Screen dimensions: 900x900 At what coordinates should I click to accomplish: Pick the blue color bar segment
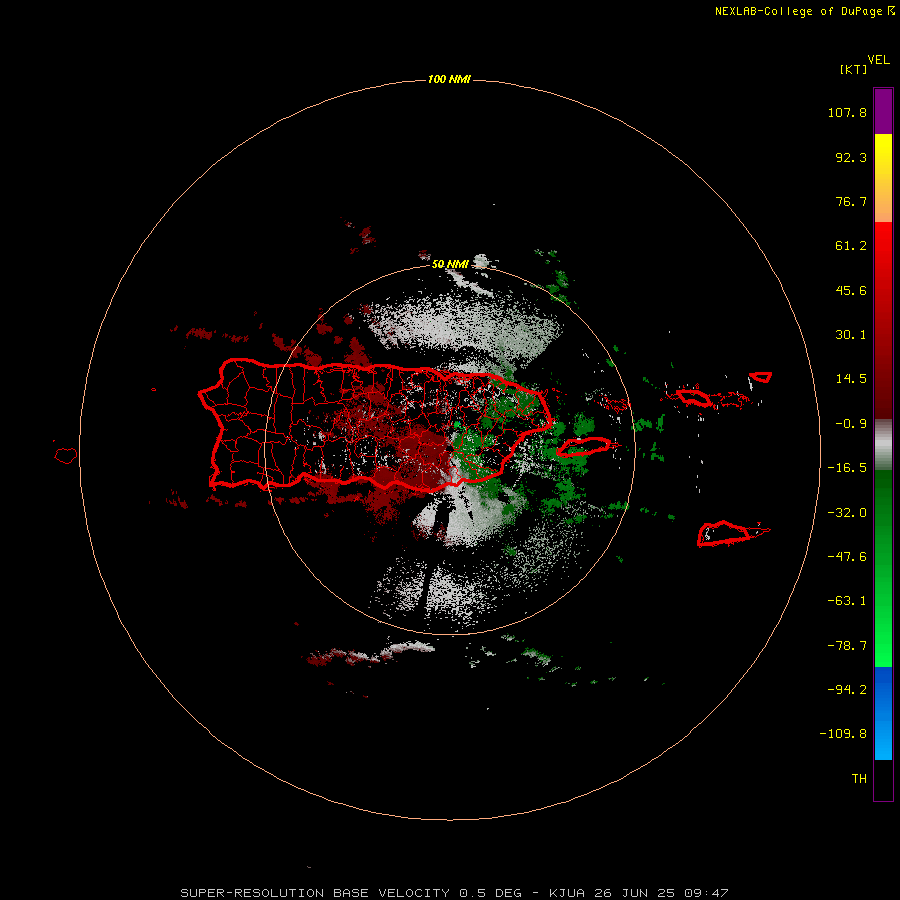point(883,713)
